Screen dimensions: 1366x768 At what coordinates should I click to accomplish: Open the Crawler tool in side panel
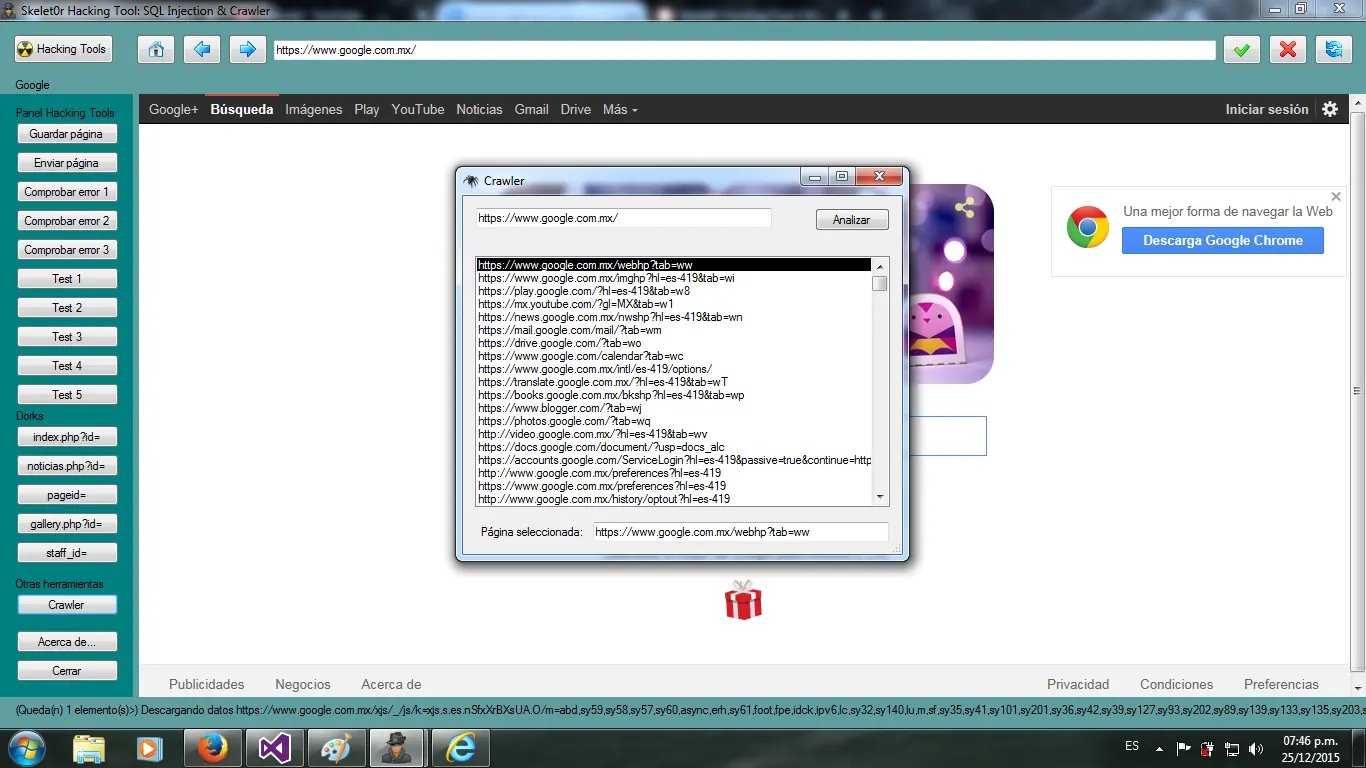(67, 605)
